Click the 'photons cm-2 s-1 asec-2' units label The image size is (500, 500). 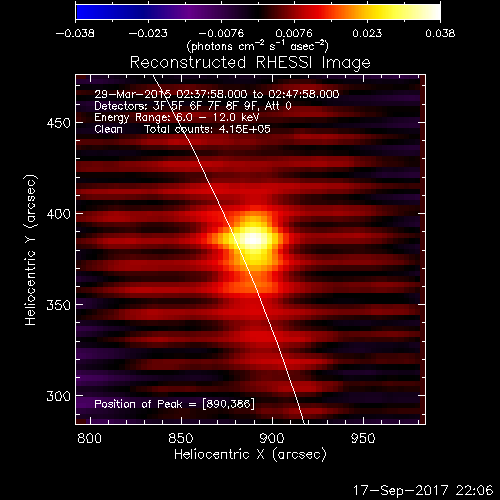tap(257, 46)
